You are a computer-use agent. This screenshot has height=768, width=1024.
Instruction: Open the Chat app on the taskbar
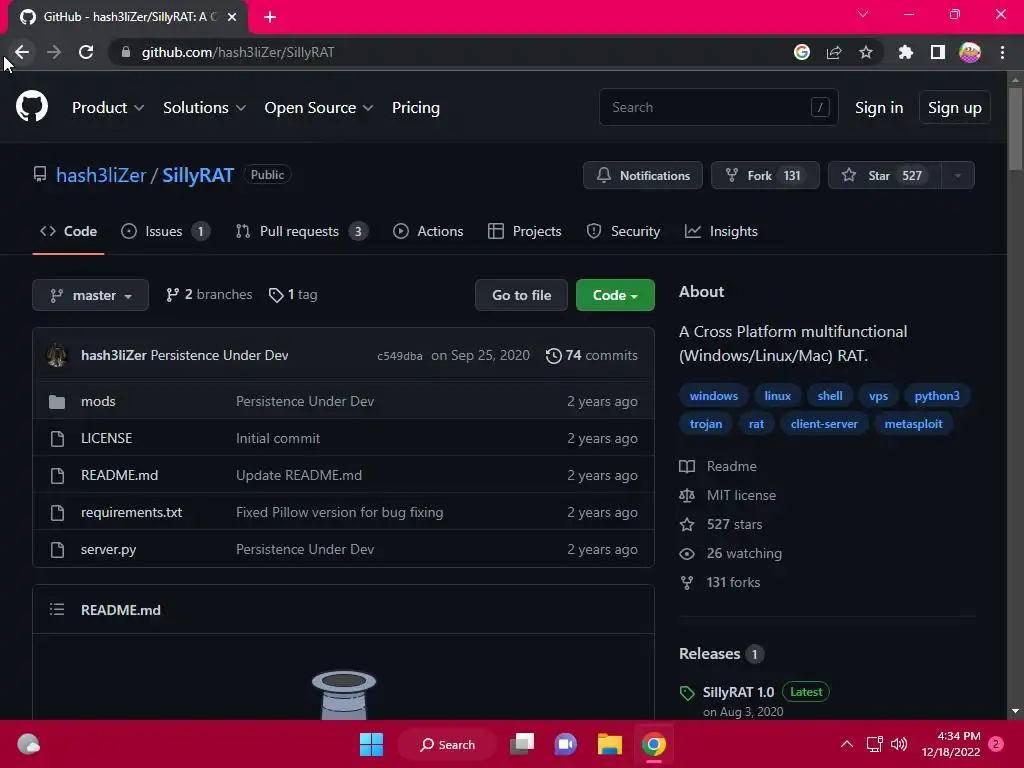pos(566,744)
